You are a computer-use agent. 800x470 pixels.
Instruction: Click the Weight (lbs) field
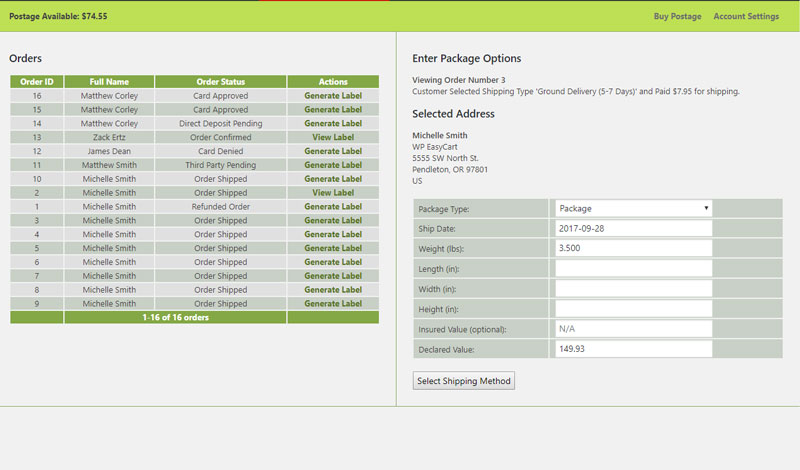[634, 248]
